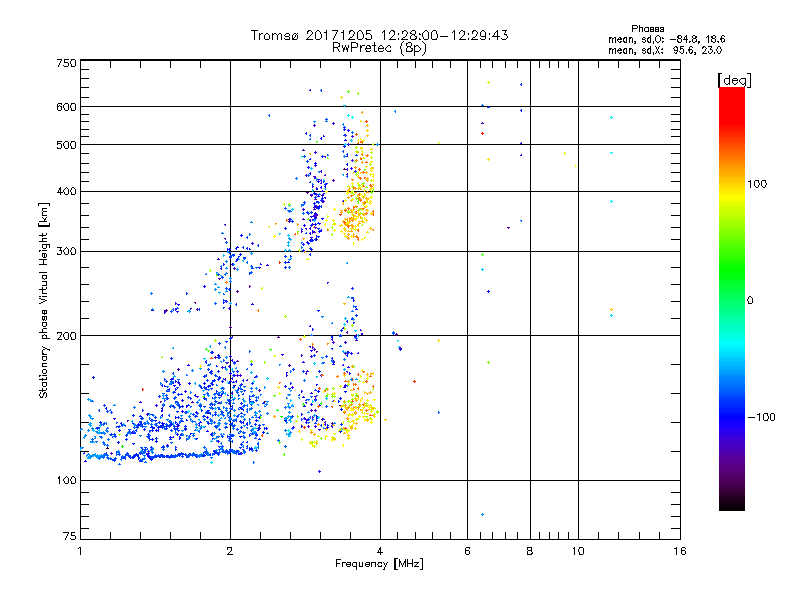Click the y-axis '75' label
Image resolution: width=800 pixels, height=600 pixels.
coord(70,536)
